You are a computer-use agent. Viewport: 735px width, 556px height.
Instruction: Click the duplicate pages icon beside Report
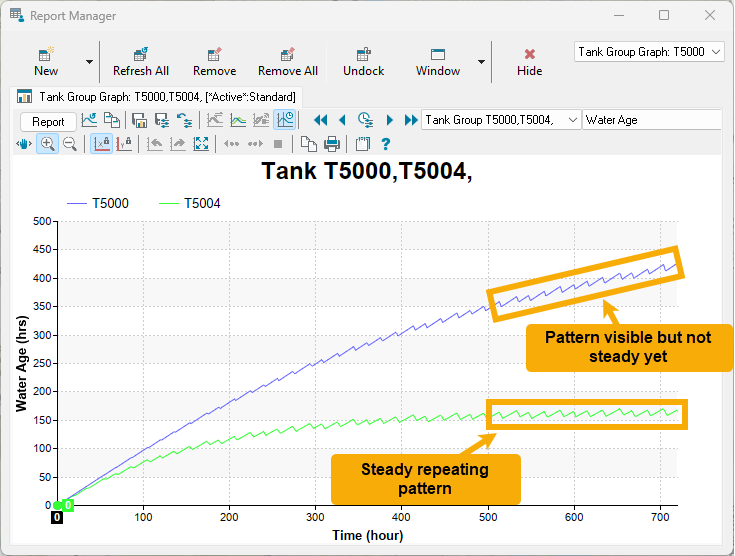(x=112, y=120)
